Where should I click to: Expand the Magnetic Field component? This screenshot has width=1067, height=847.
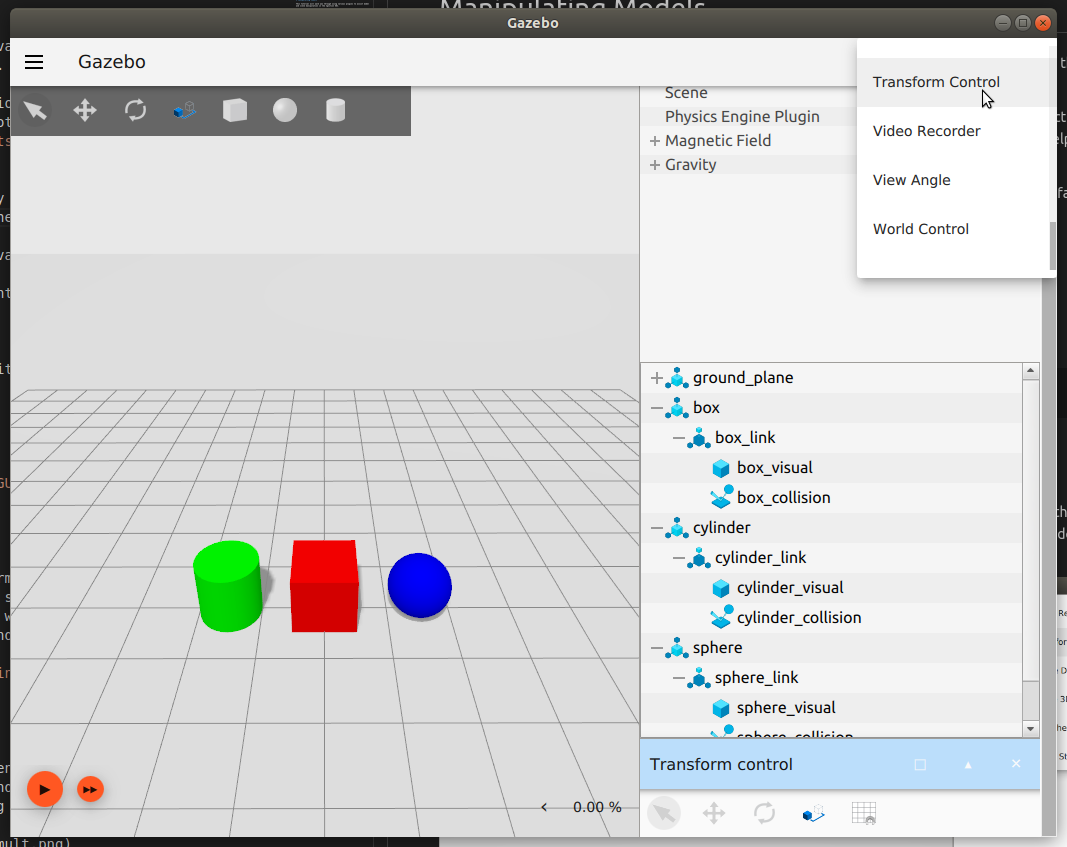(x=655, y=141)
